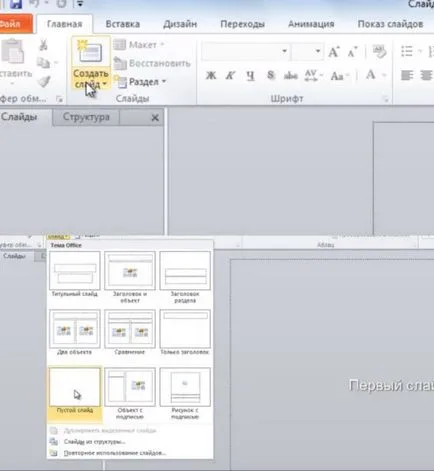Open the Дизайн ribbon tab
The image size is (434, 471).
tap(180, 24)
